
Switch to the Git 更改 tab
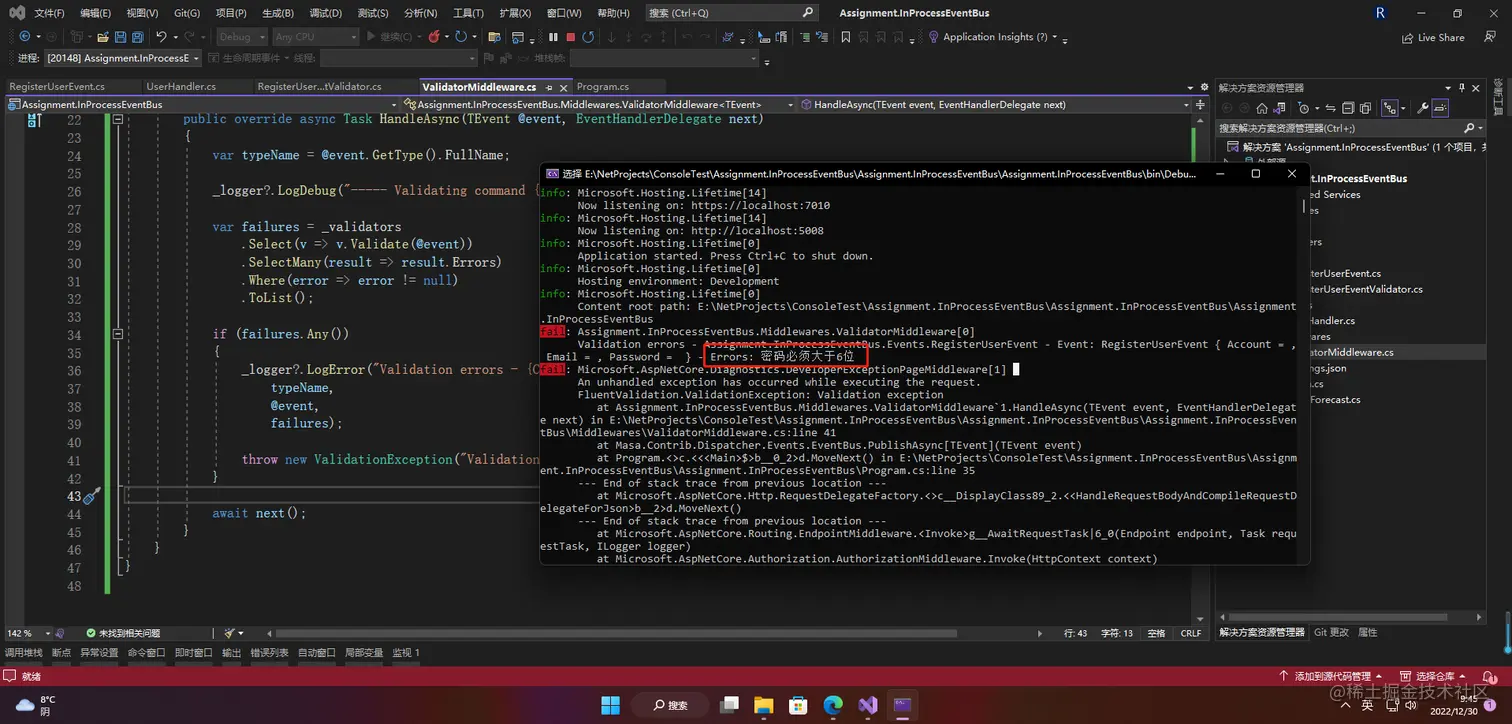pos(1330,633)
